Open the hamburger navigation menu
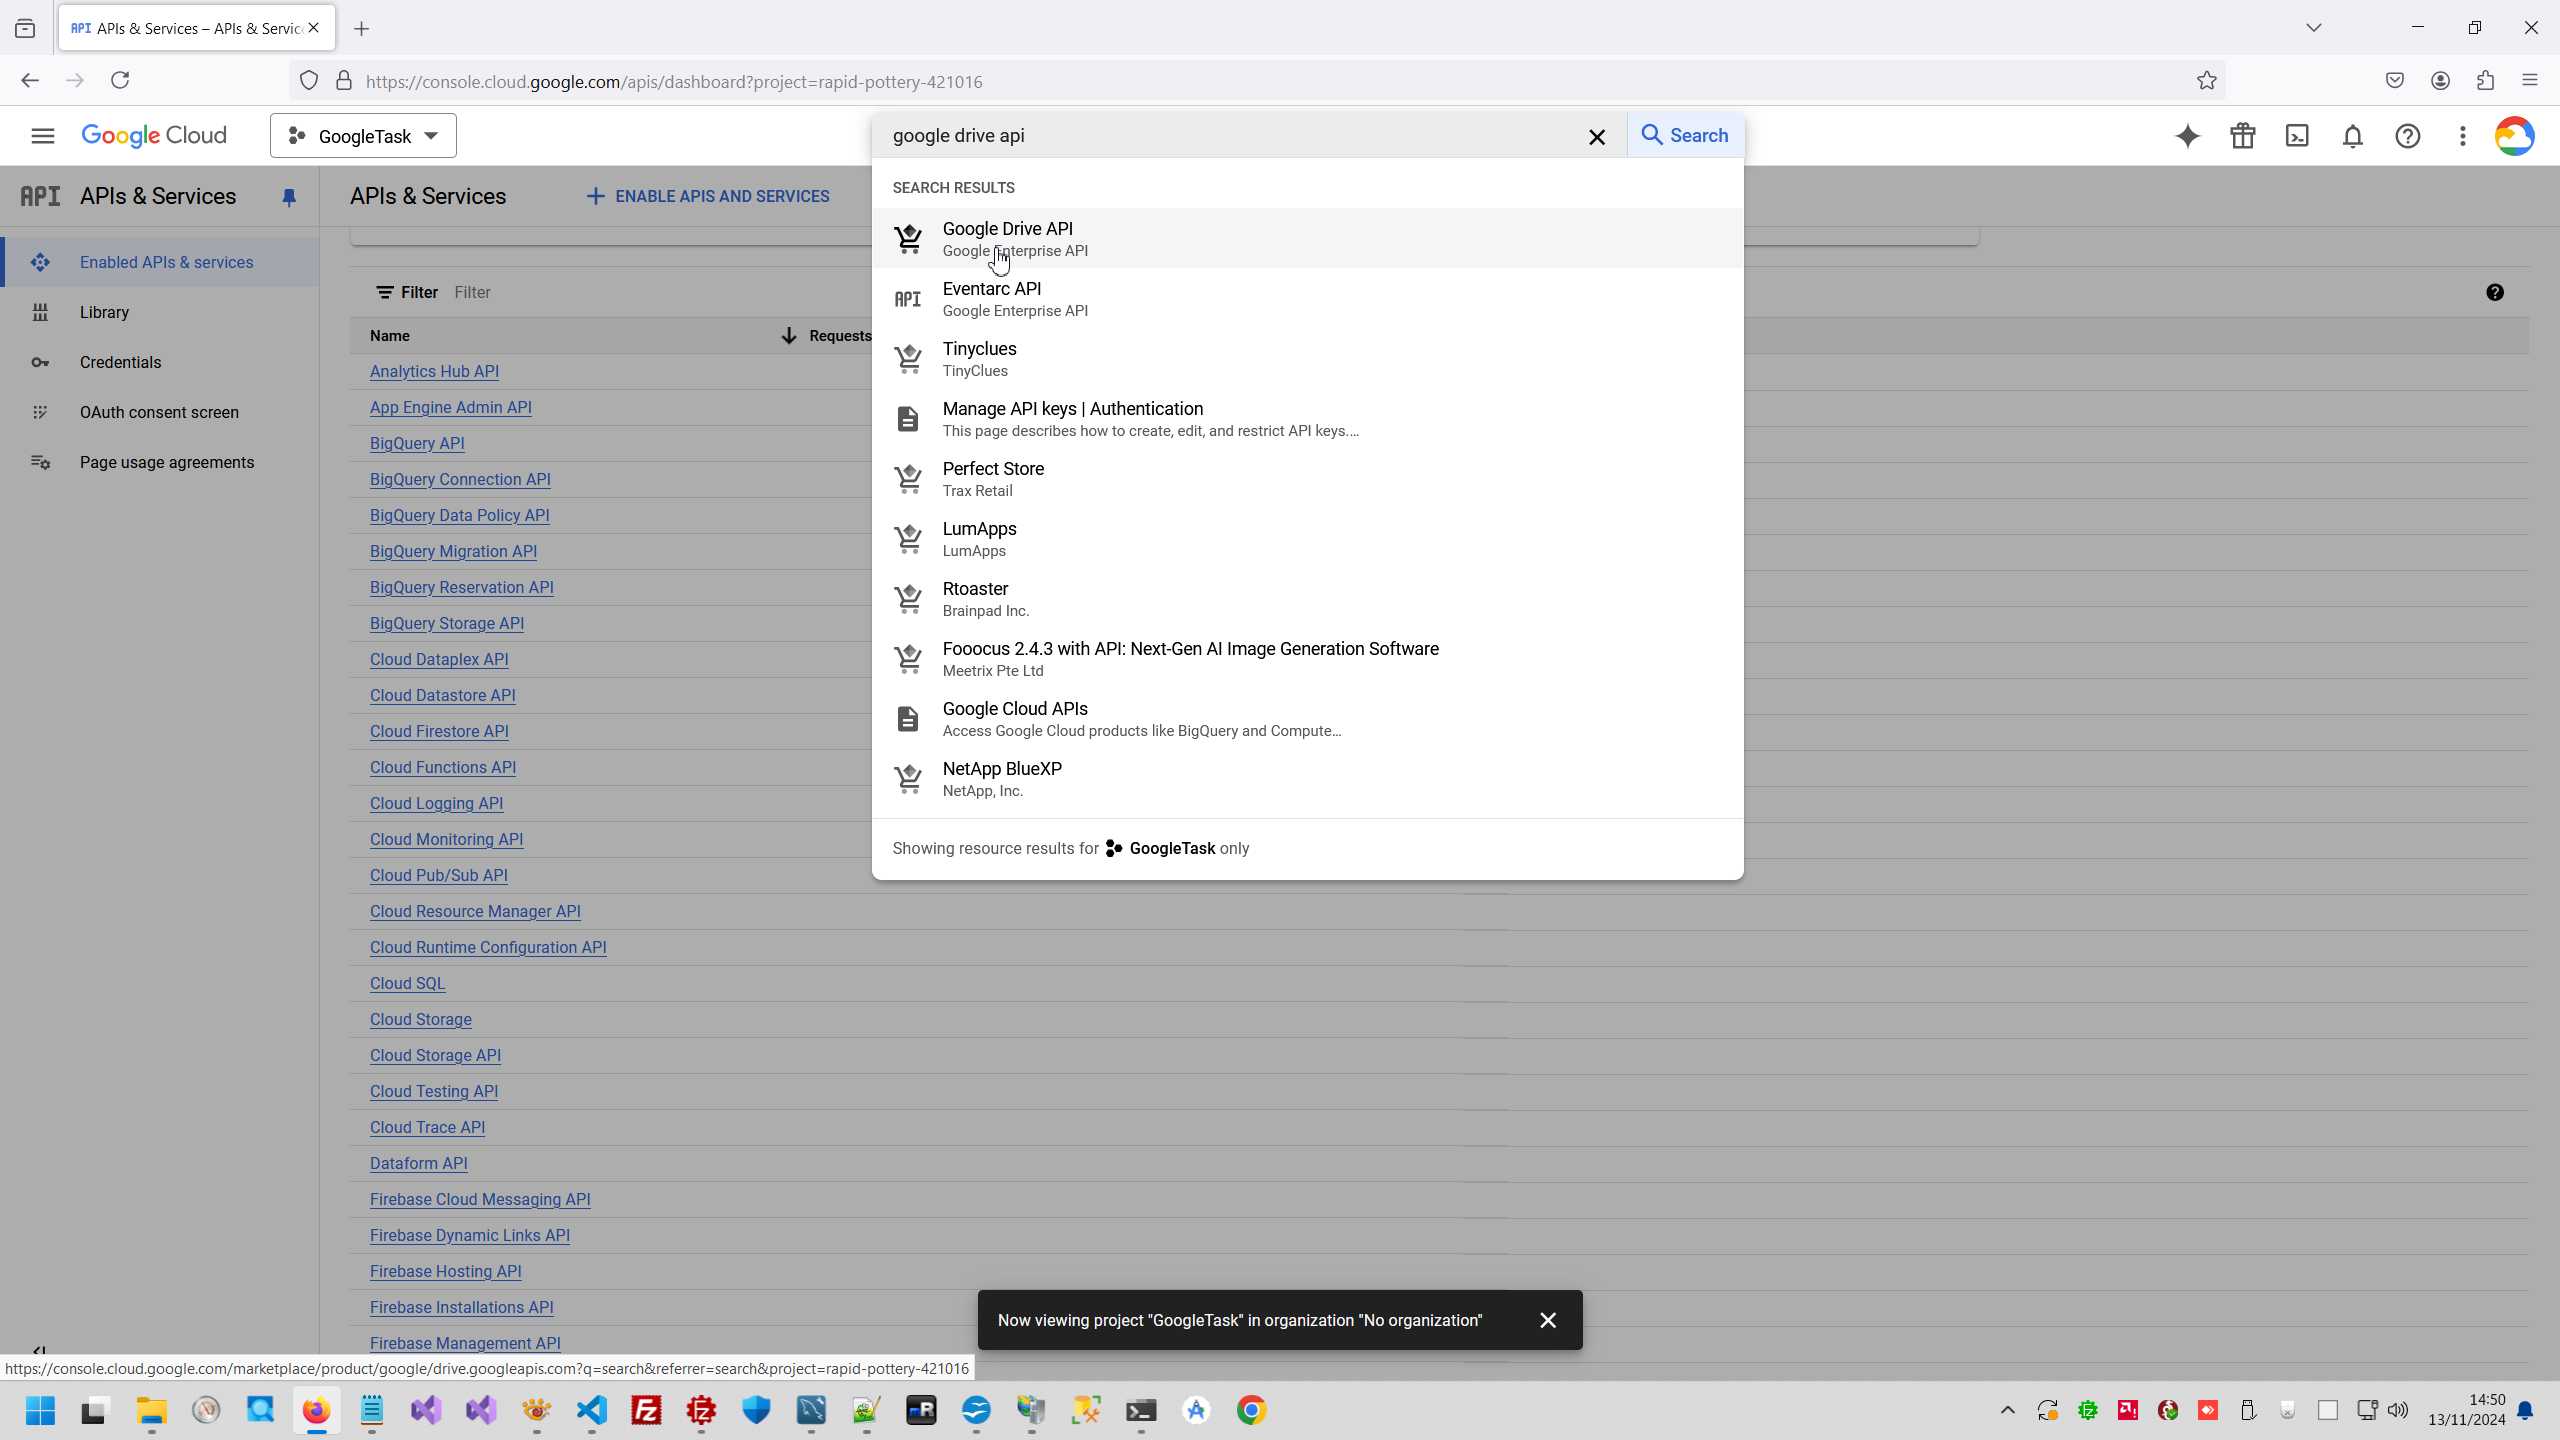The width and height of the screenshot is (2560, 1440). point(42,136)
